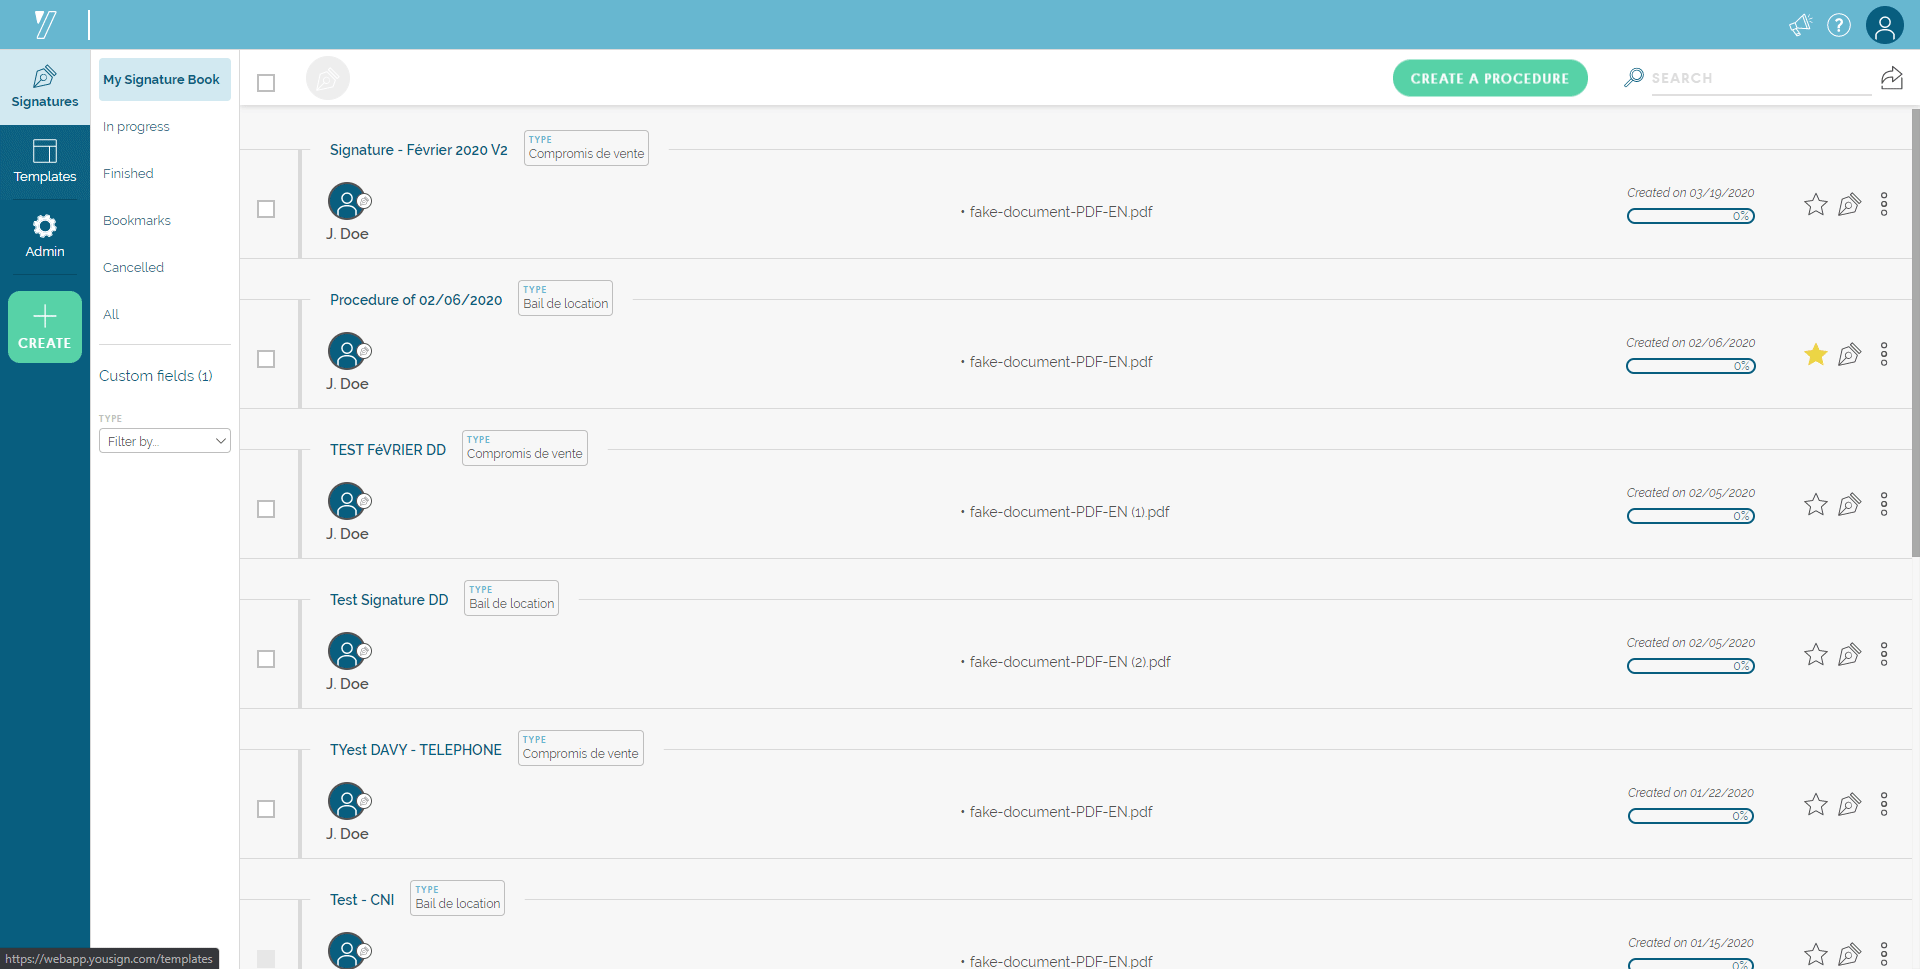Click sign pen icon for TYest DAVY - TELEPHONE
This screenshot has height=969, width=1920.
[x=1850, y=805]
